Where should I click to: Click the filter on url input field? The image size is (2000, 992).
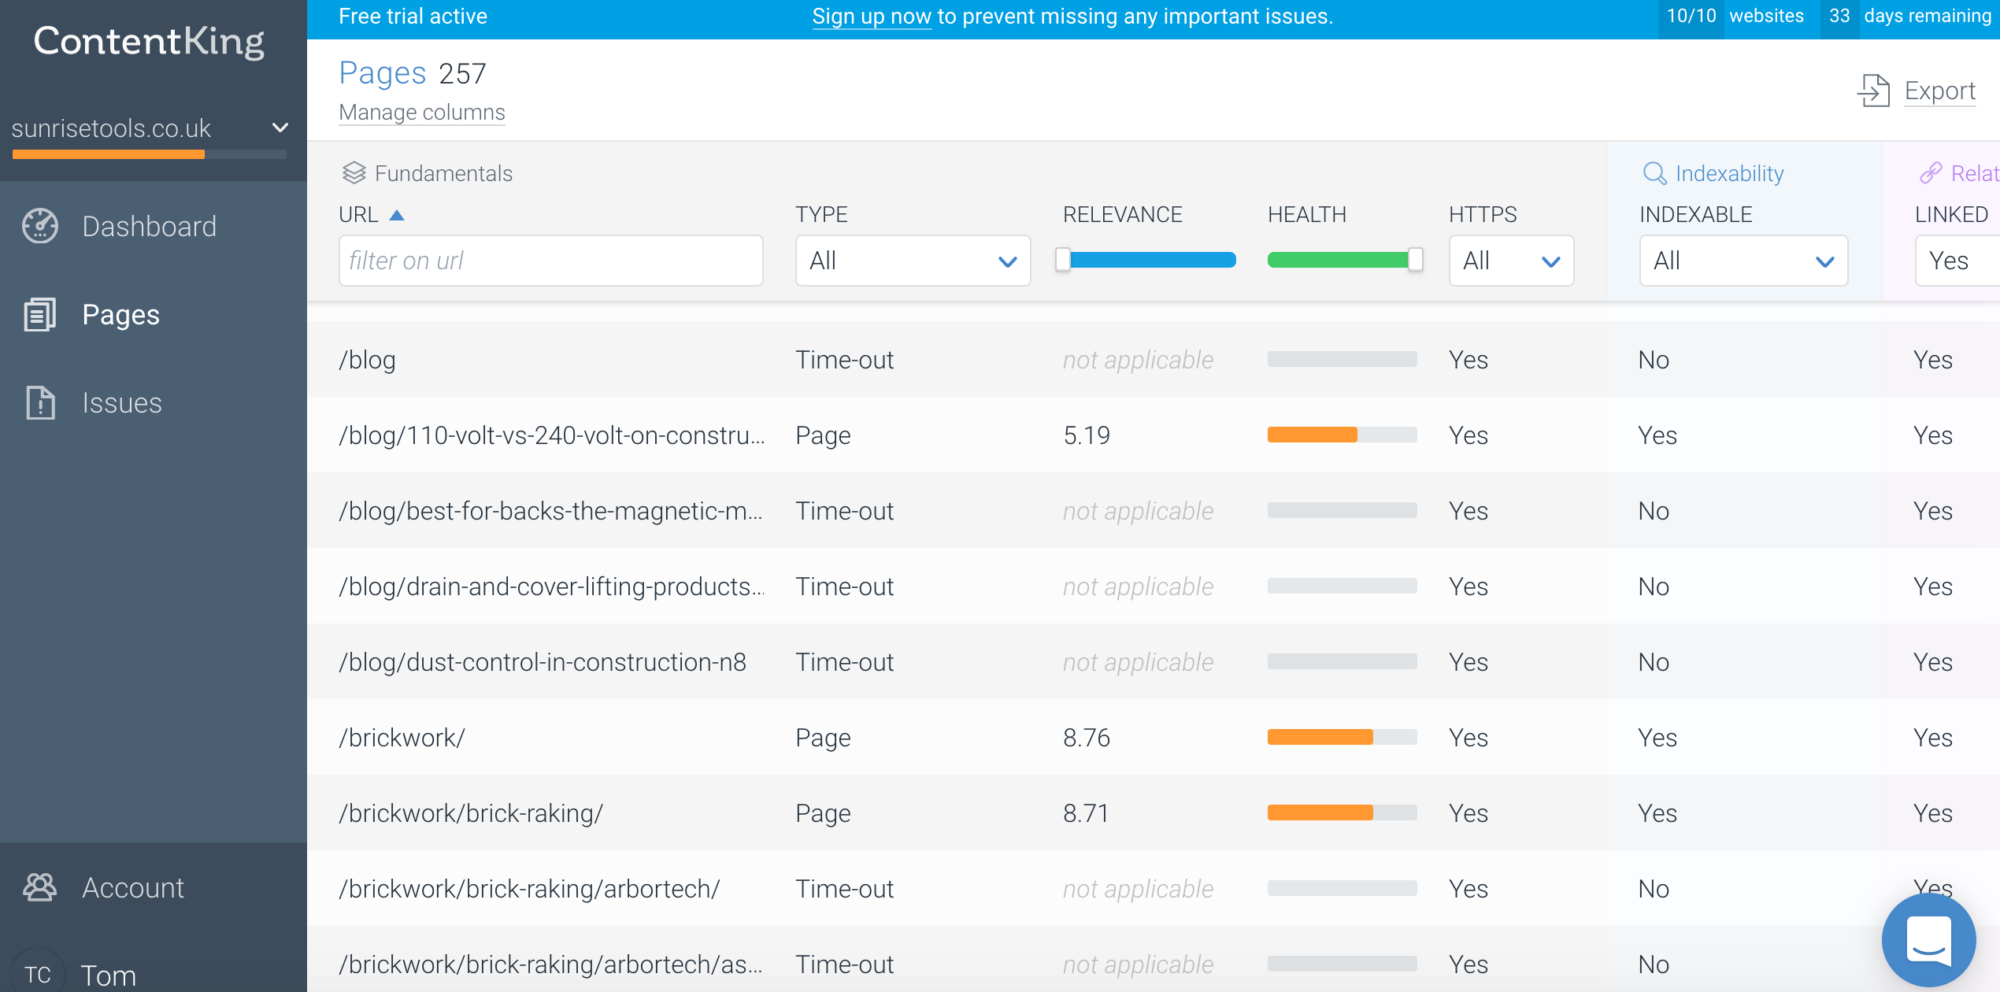coord(550,260)
